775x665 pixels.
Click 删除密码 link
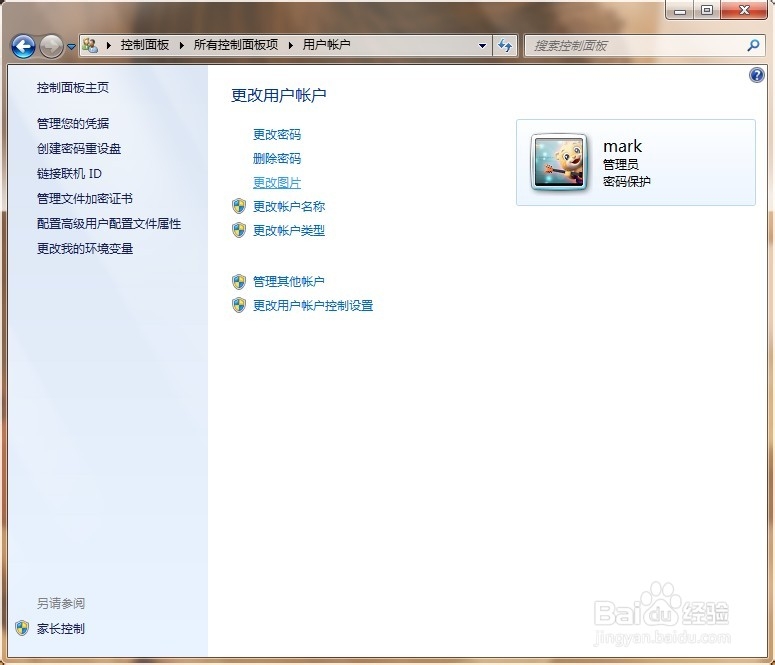click(x=277, y=158)
